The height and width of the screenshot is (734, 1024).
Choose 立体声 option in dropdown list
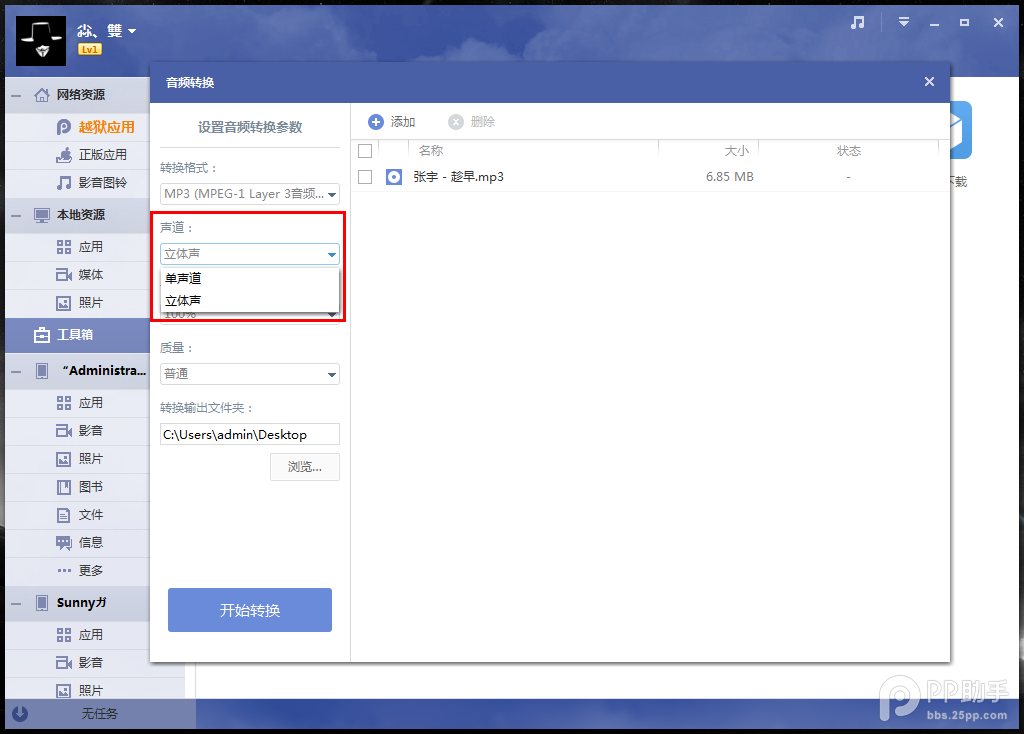(184, 300)
